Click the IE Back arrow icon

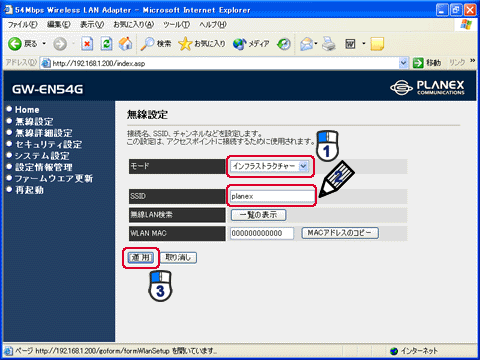[x=15, y=44]
